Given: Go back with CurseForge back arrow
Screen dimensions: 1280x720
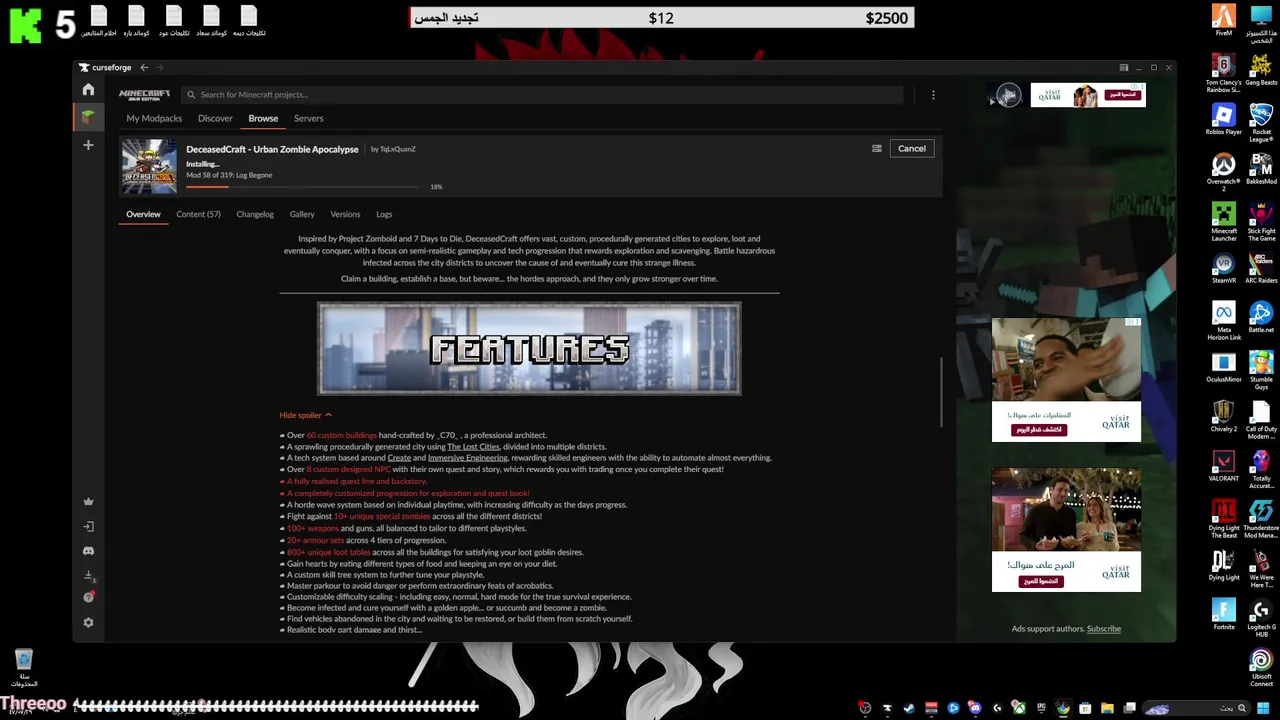Looking at the screenshot, I should click(x=144, y=67).
